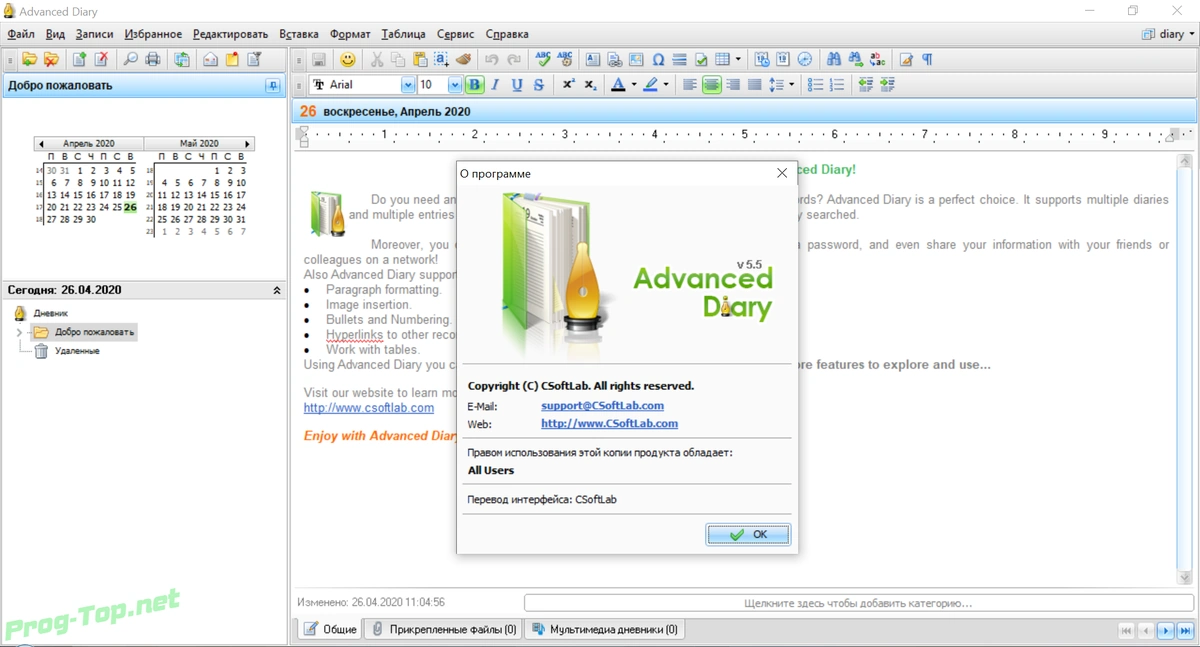Viewport: 1200px width, 647px height.
Task: Toggle Underline formatting
Action: [x=517, y=85]
